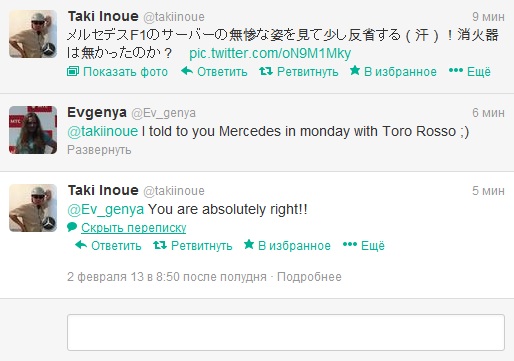Click the speech bubble beside Скрыть переписку
This screenshot has height=361, width=514.
[x=72, y=227]
